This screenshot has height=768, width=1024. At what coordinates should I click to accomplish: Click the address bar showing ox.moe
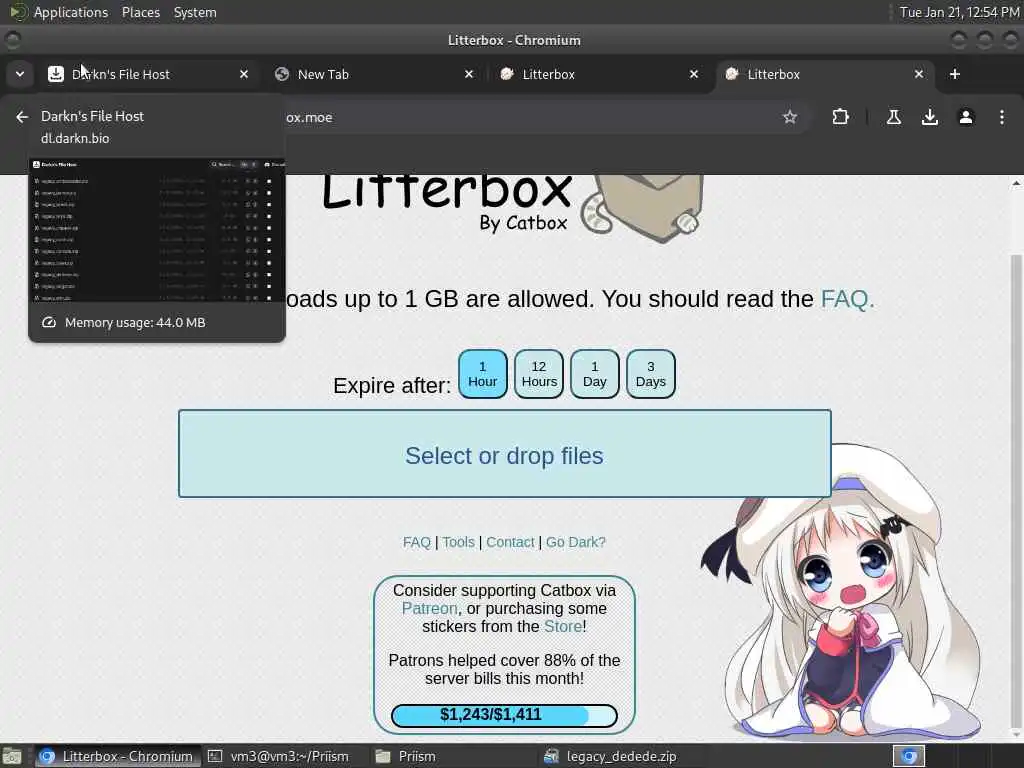click(536, 118)
